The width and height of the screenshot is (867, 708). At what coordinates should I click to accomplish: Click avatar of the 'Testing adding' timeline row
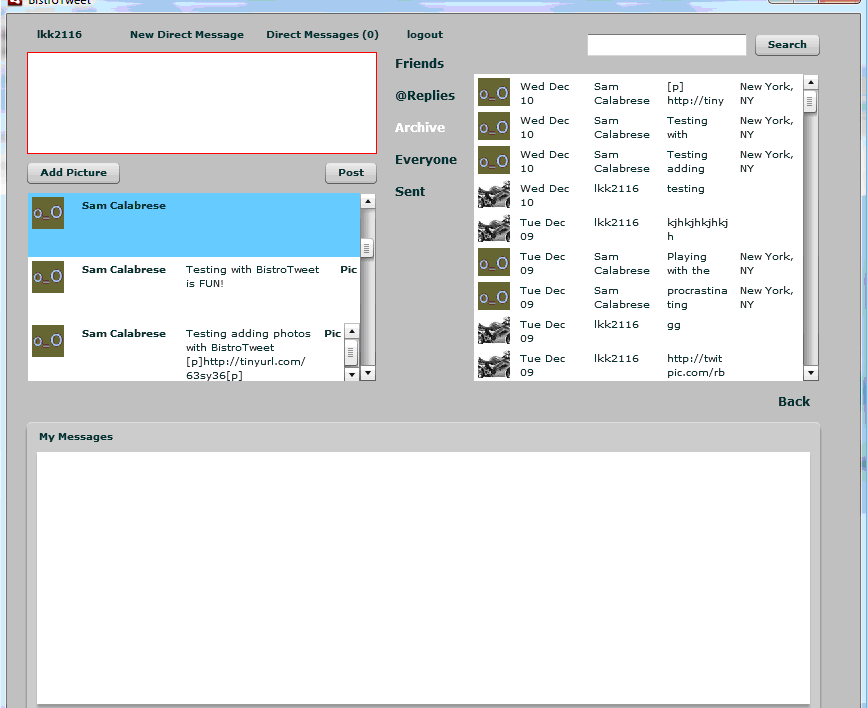coord(494,160)
